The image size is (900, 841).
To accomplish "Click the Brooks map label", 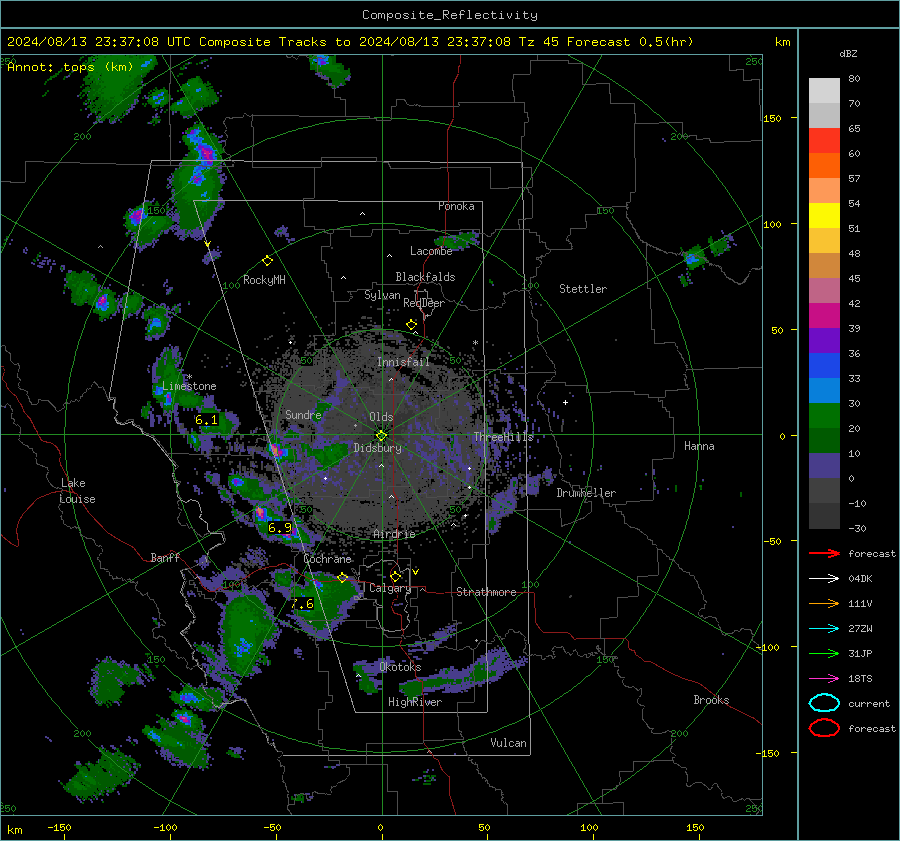I will [711, 700].
